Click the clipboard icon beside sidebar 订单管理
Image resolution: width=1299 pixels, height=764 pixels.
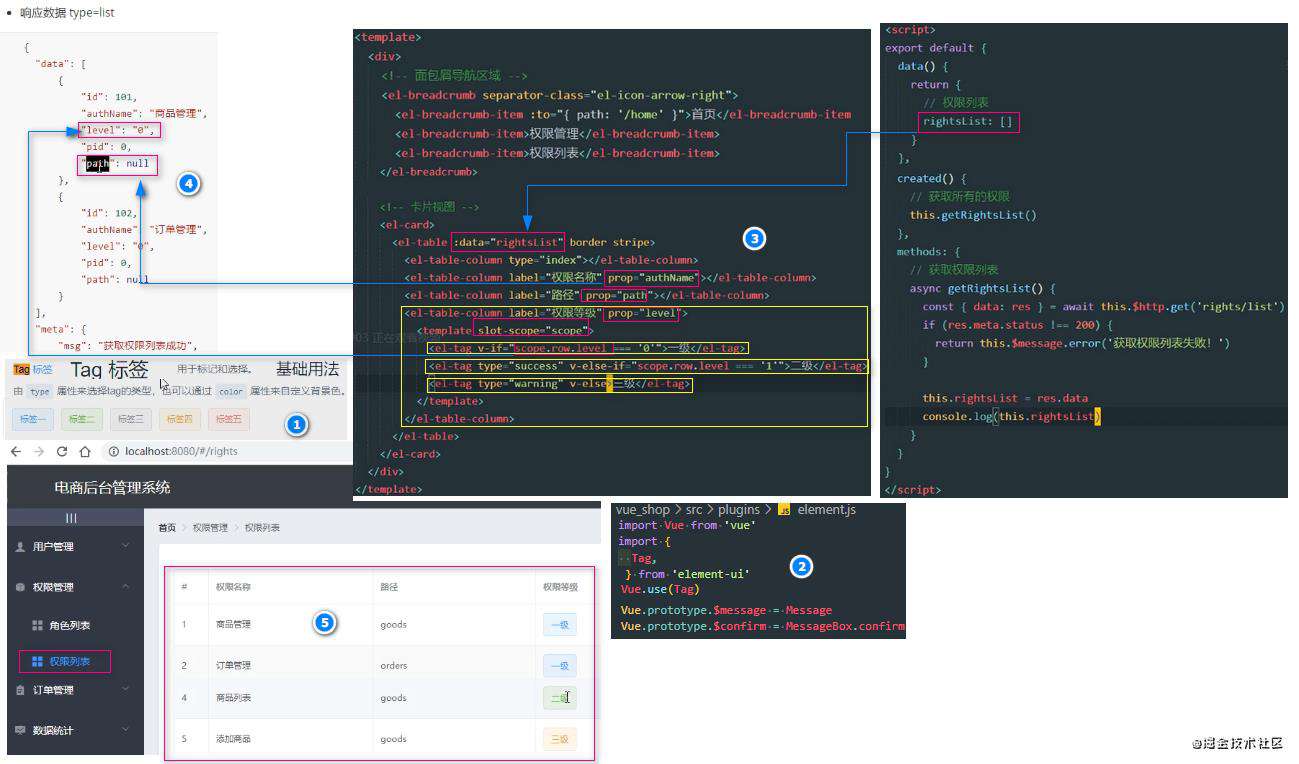tap(20, 690)
